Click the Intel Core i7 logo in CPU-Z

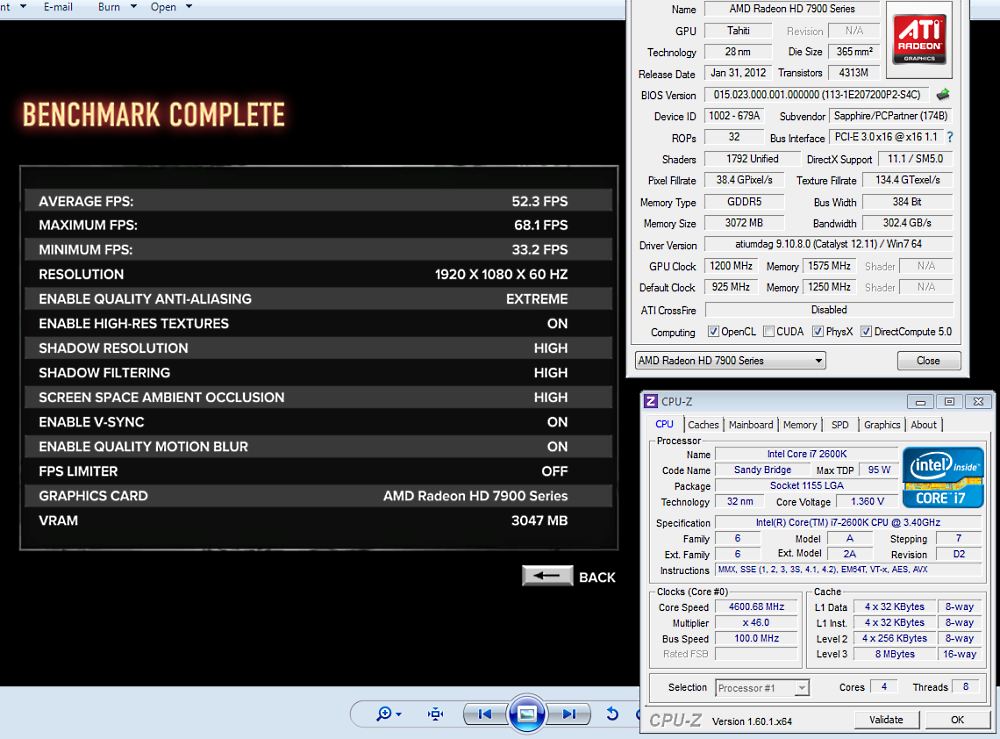point(943,477)
